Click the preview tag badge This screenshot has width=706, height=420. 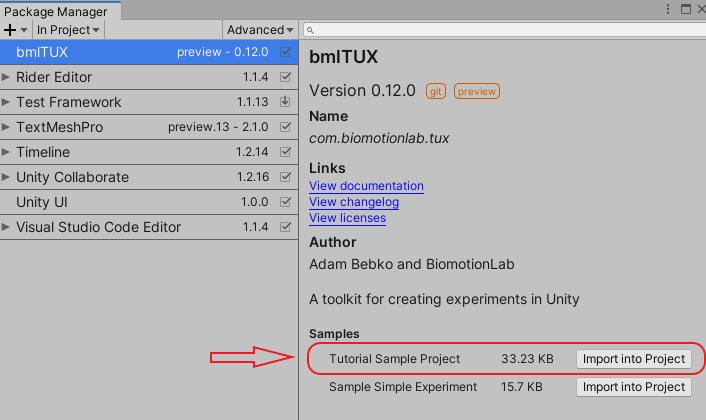477,91
